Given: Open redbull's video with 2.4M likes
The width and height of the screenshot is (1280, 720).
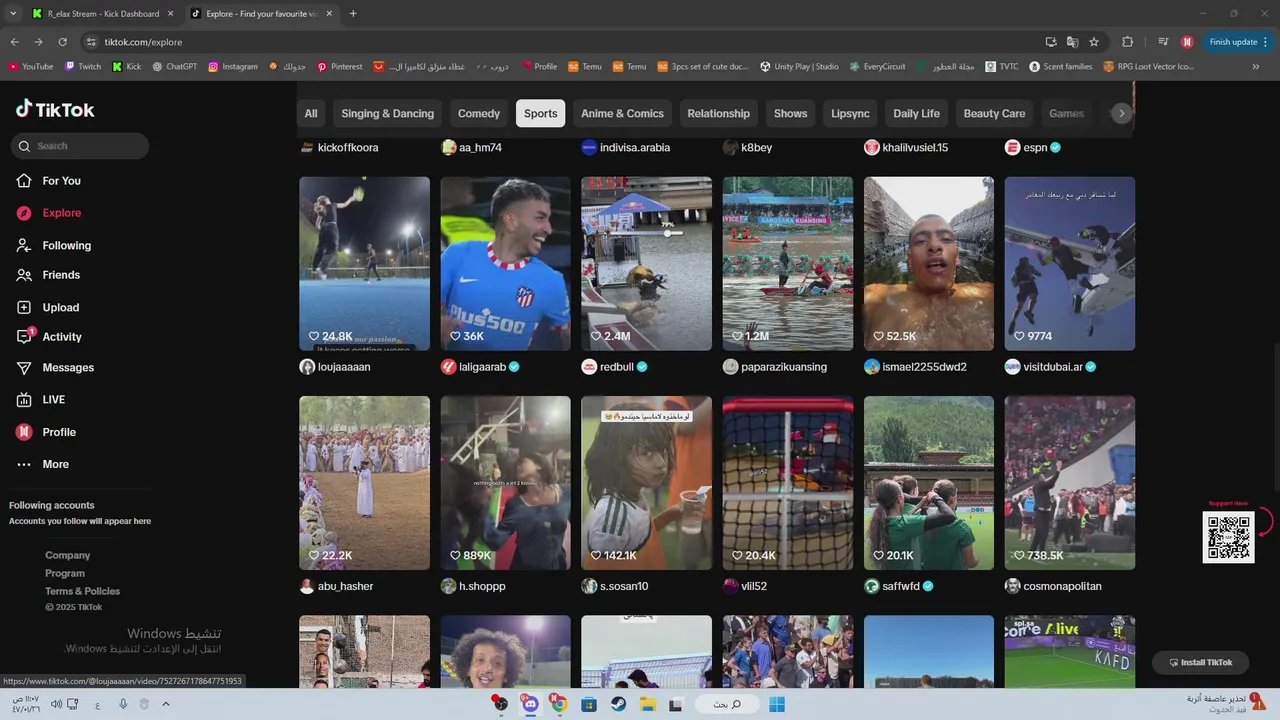Looking at the screenshot, I should [646, 264].
